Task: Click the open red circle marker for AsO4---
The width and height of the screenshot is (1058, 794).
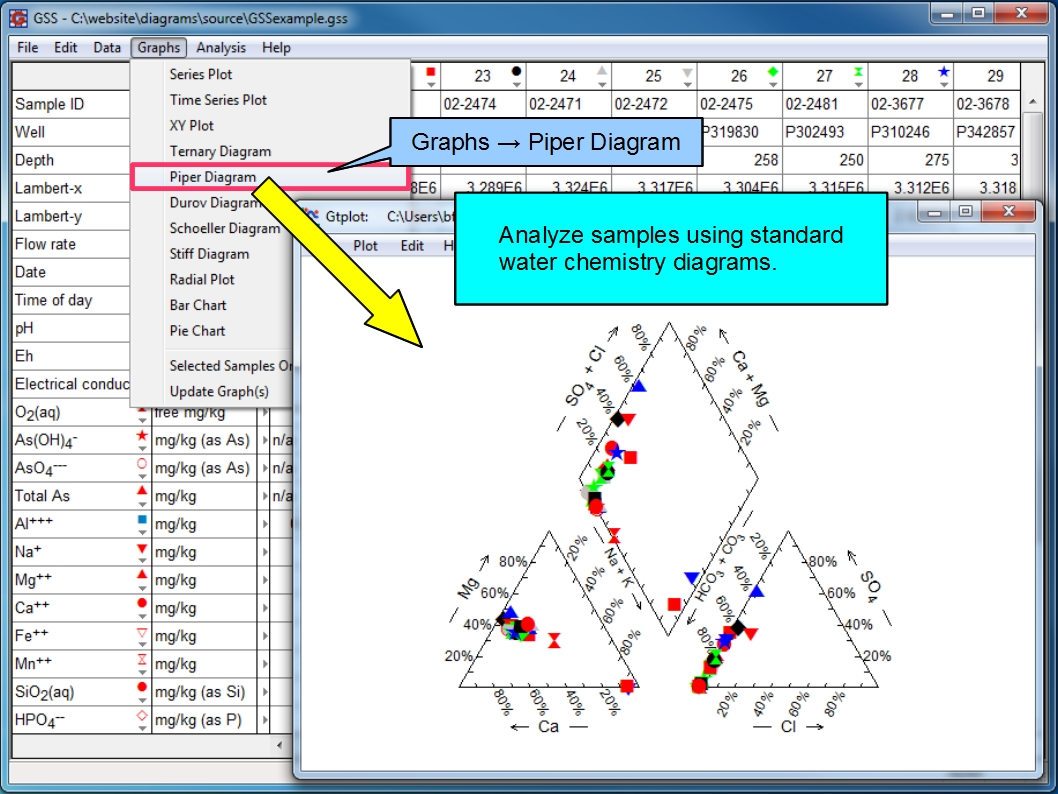Action: 142,463
